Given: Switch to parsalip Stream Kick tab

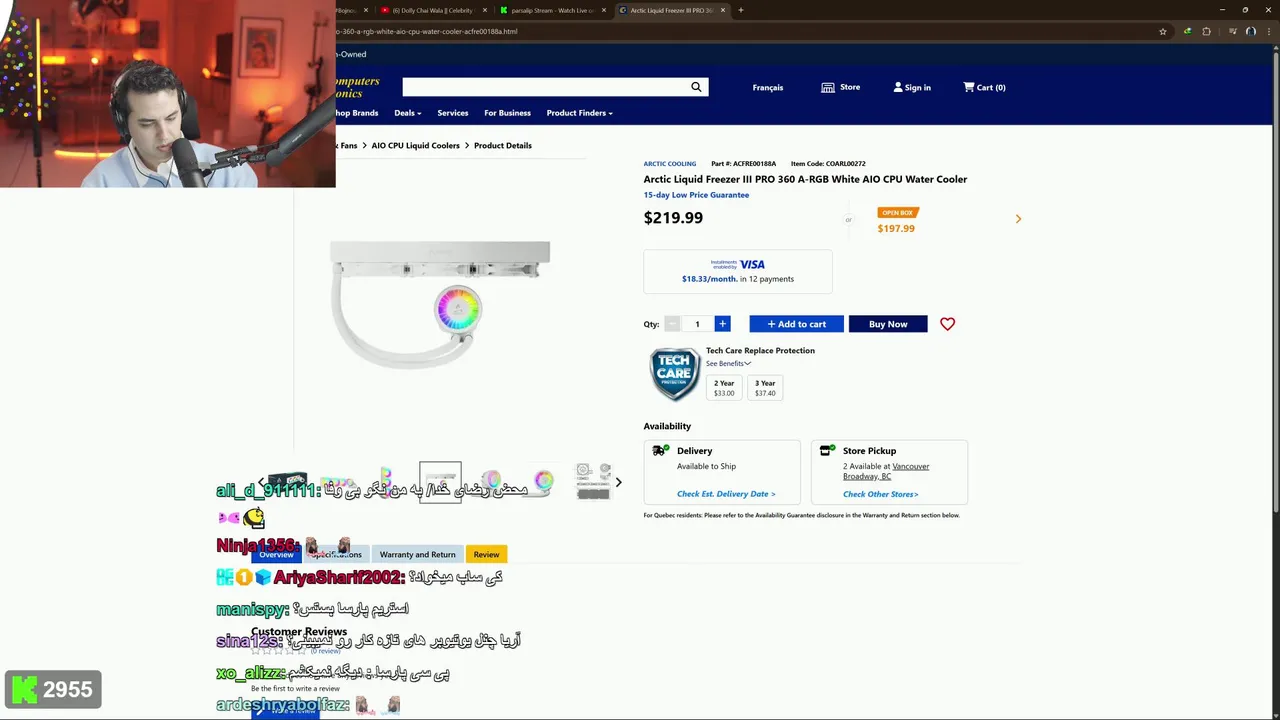Looking at the screenshot, I should (x=553, y=10).
